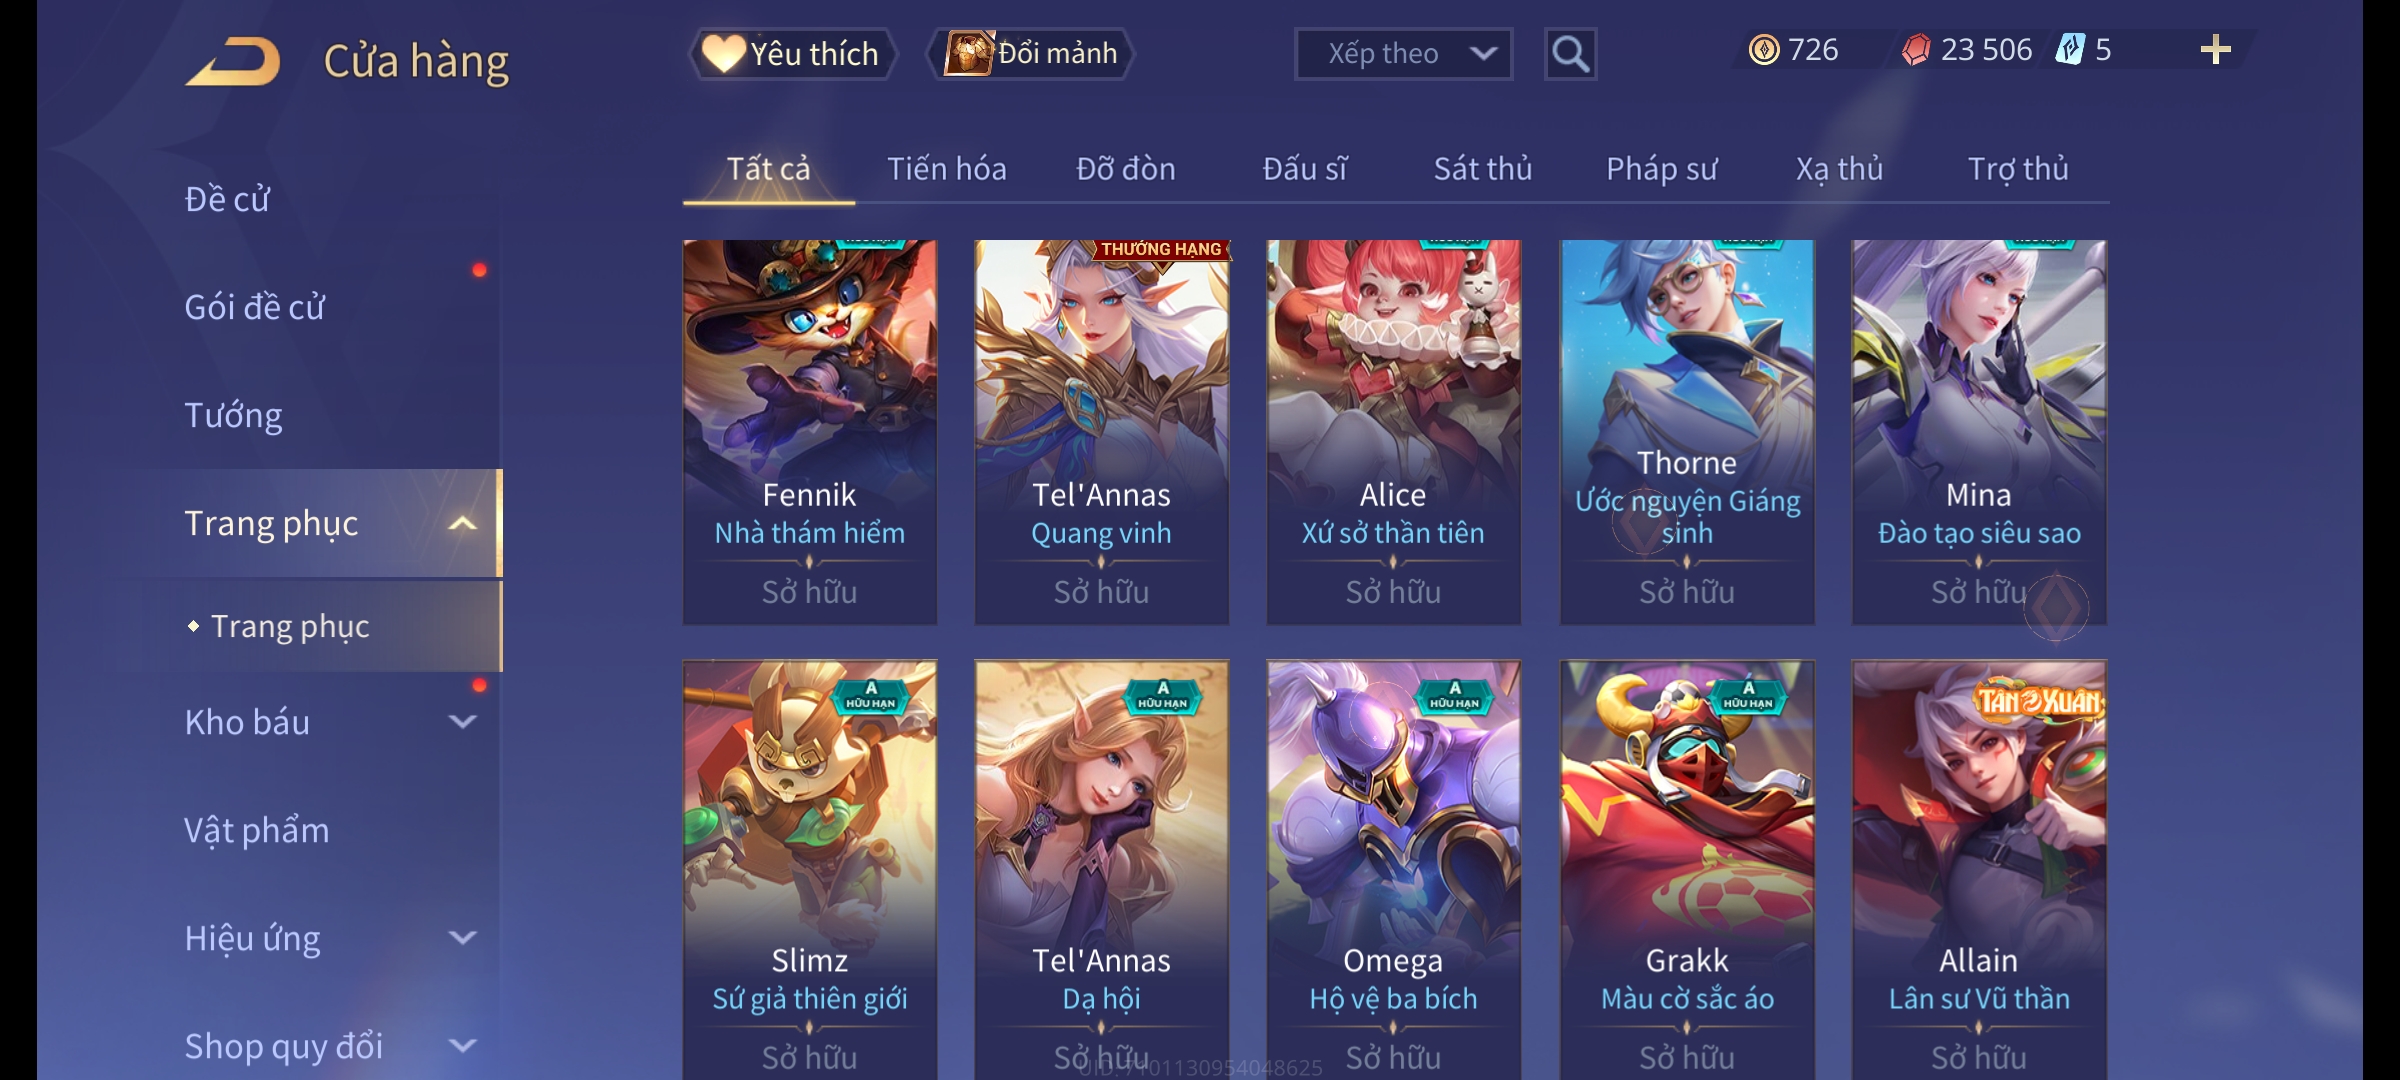Expand the Kho báu sidebar section
Image resolution: width=2400 pixels, height=1080 pixels.
[462, 722]
